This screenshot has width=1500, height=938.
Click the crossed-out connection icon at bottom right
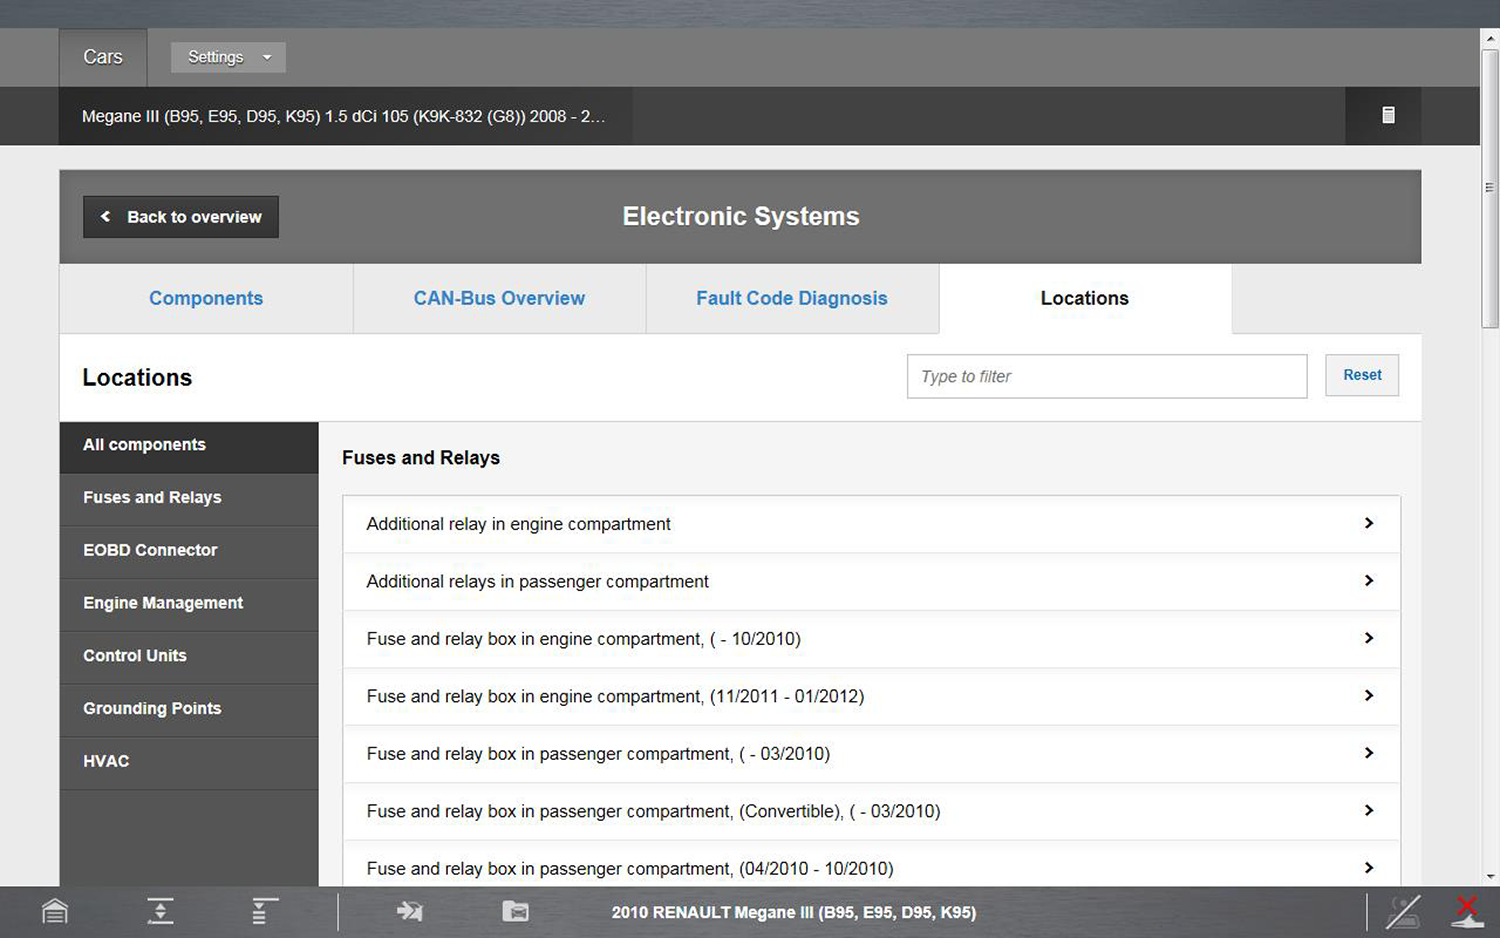pos(1403,911)
